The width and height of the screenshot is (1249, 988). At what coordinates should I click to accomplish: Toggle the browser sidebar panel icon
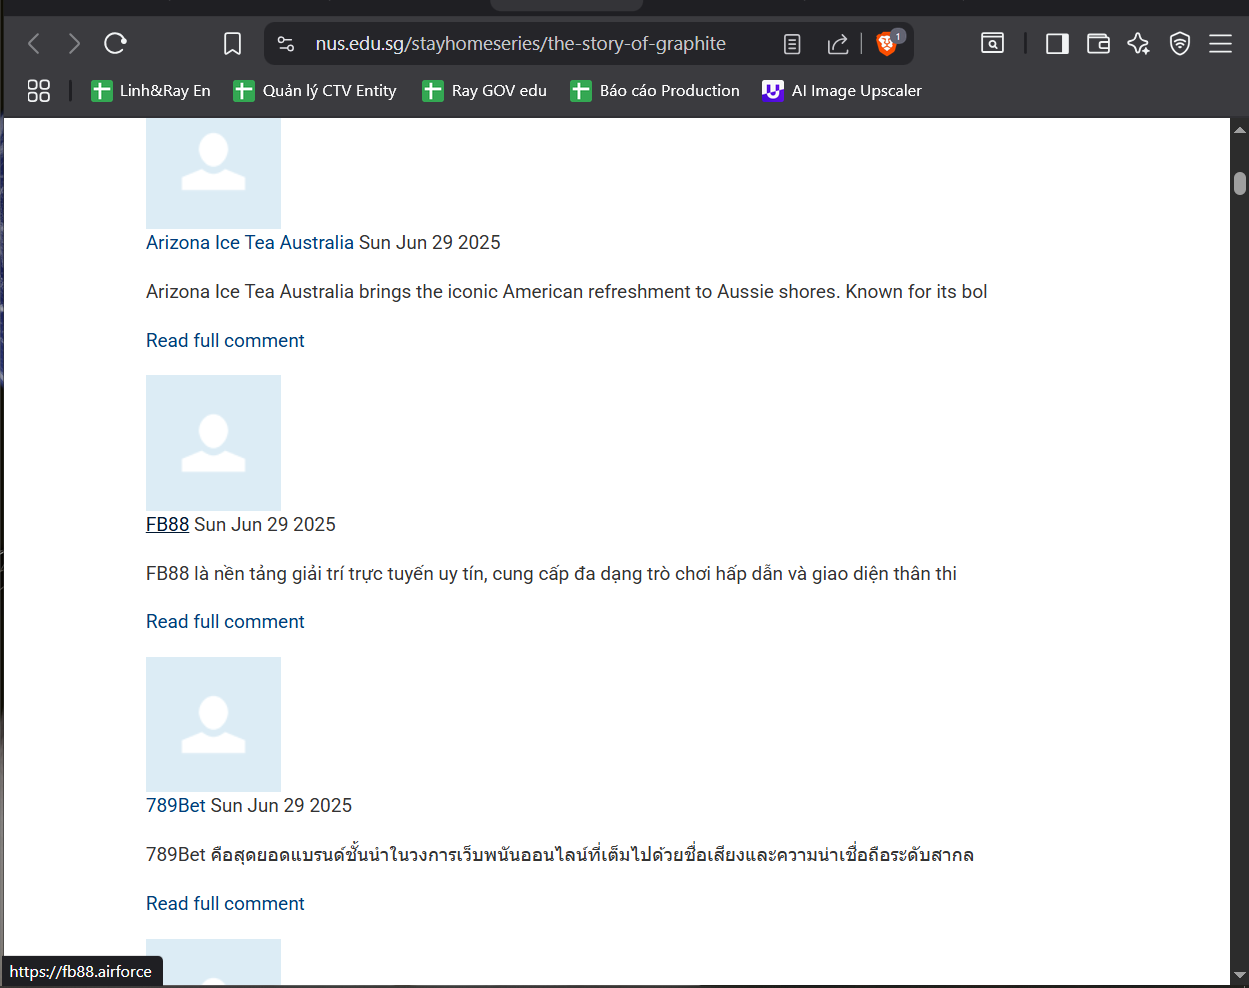(1057, 43)
